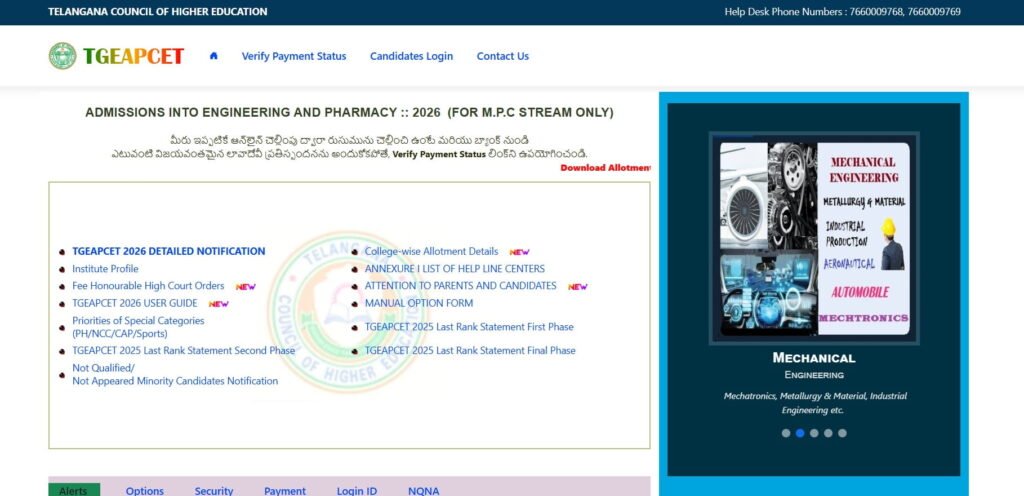Open Verify Payment Status page
Viewport: 1024px width, 496px height.
click(294, 56)
